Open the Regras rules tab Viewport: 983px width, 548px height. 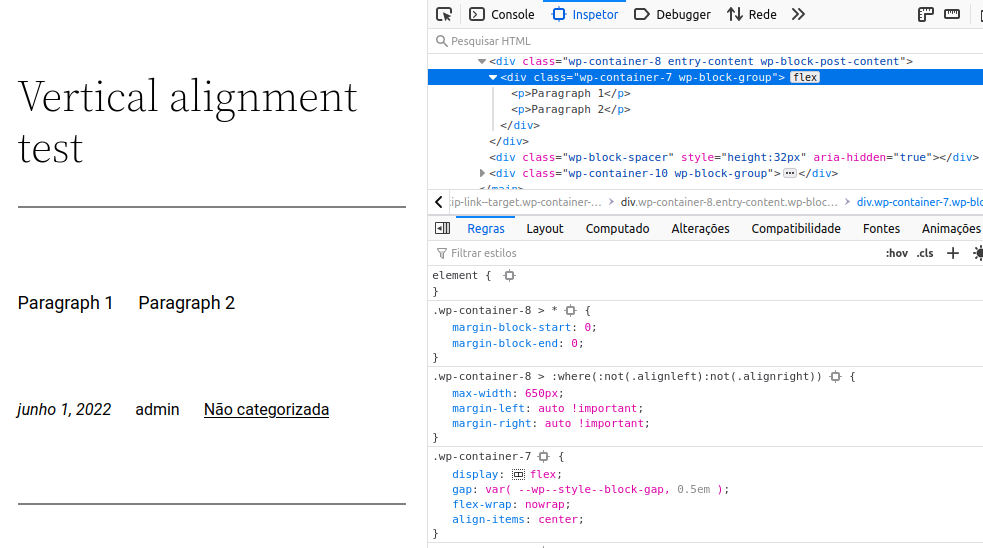486,229
